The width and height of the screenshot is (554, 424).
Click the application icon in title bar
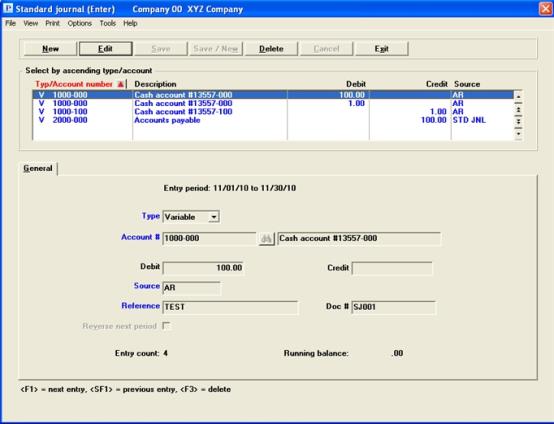(7, 8)
